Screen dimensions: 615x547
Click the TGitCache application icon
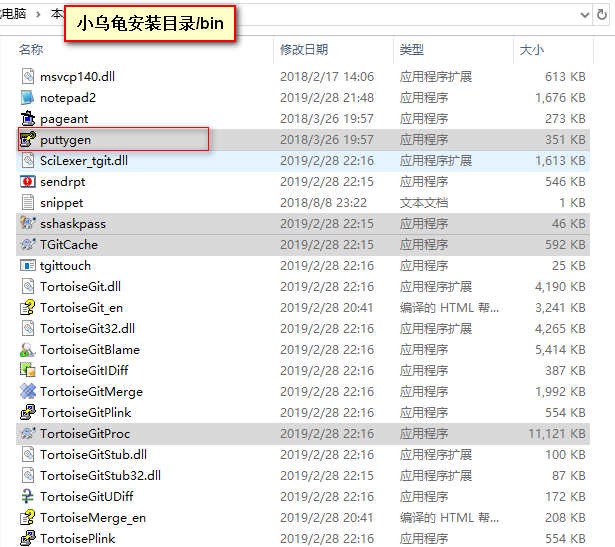[x=27, y=244]
